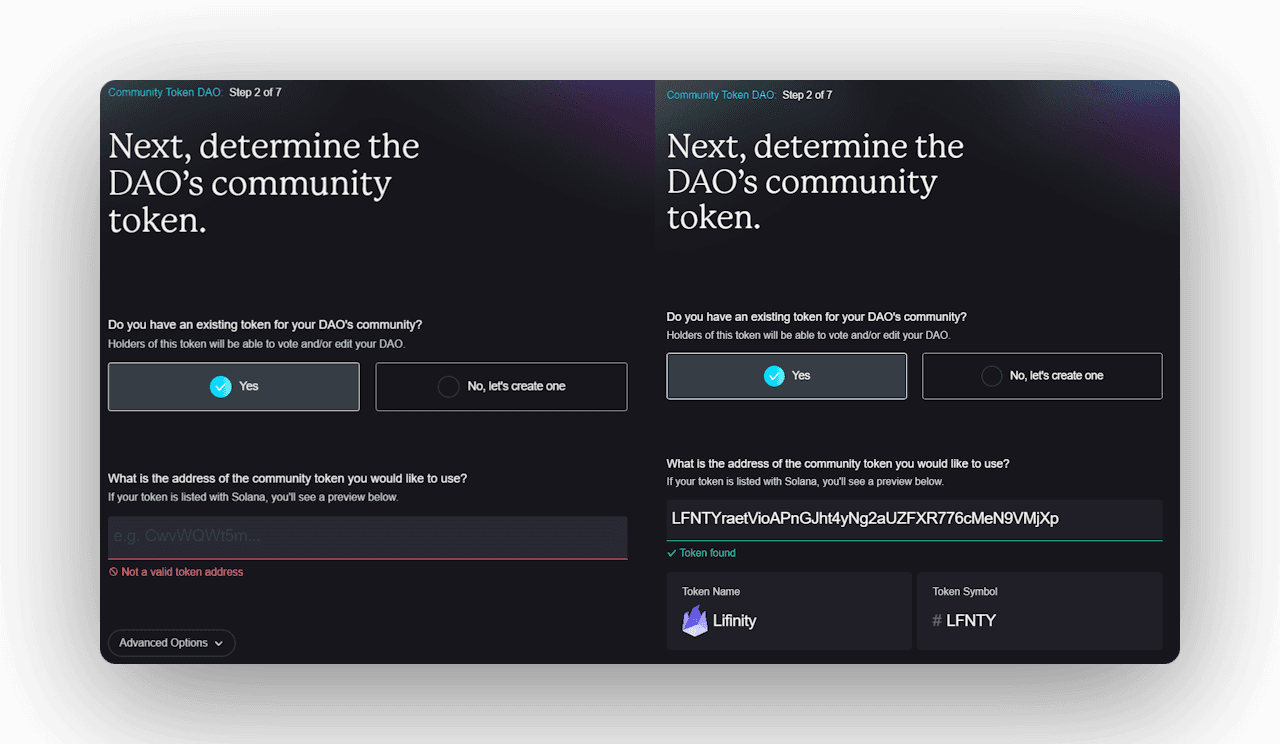Click the empty circle in left create-one option
Image resolution: width=1280 pixels, height=744 pixels.
coord(449,386)
